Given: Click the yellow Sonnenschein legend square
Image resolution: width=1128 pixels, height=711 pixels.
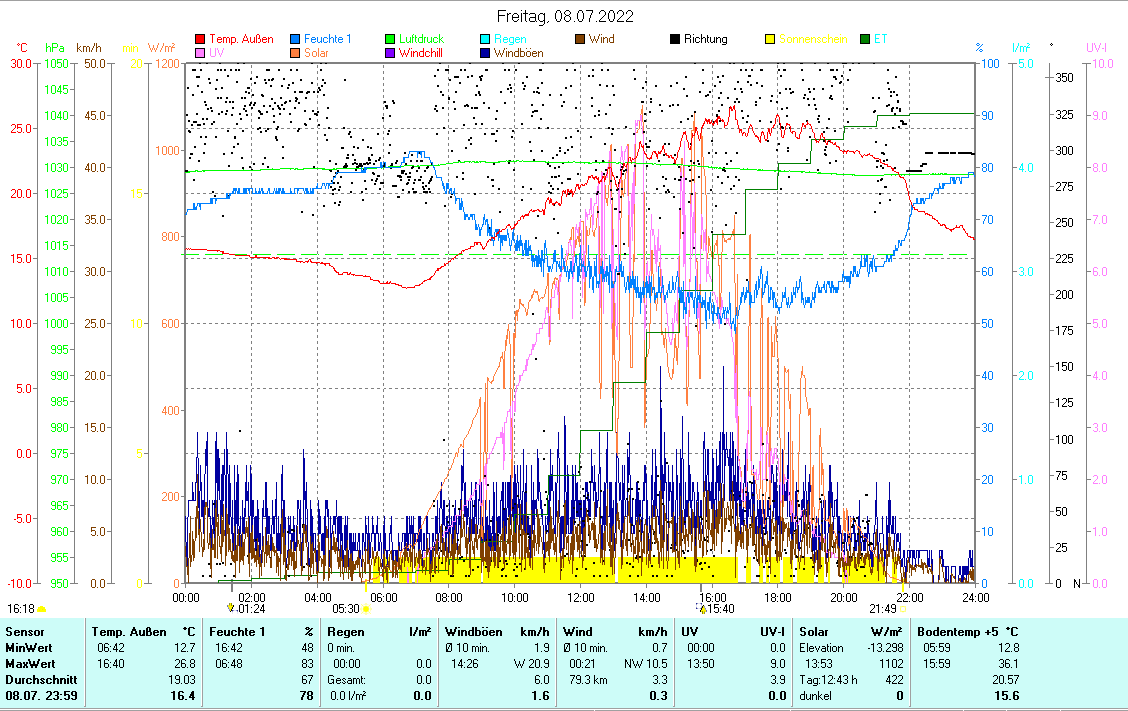Looking at the screenshot, I should [770, 39].
